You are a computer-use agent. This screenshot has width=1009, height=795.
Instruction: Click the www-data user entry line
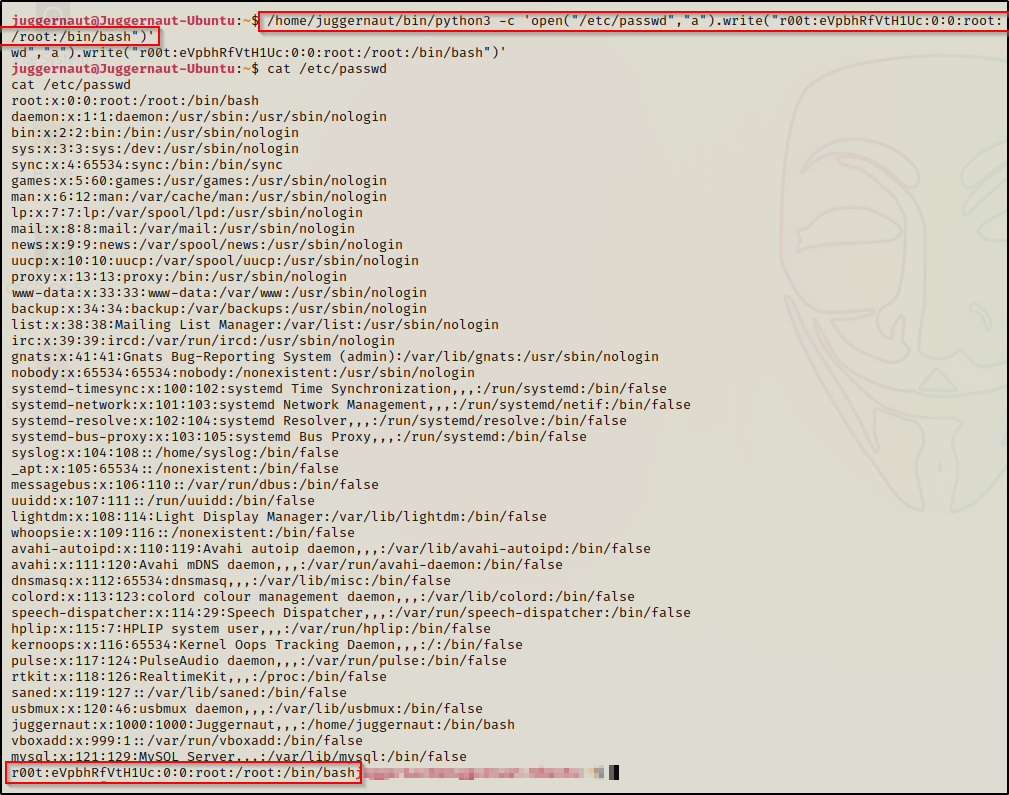218,292
